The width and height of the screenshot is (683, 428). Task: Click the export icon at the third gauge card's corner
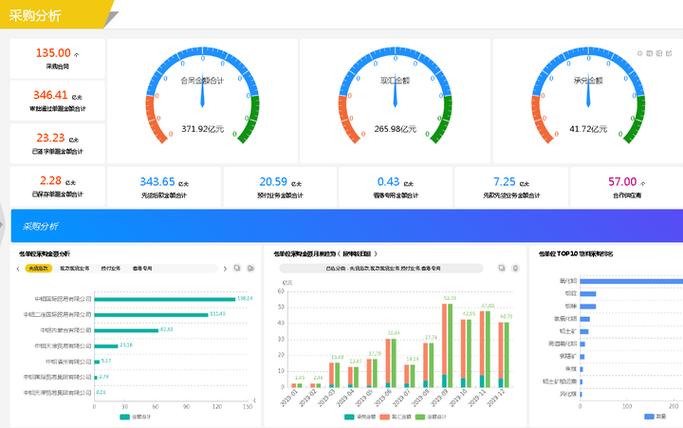point(669,53)
